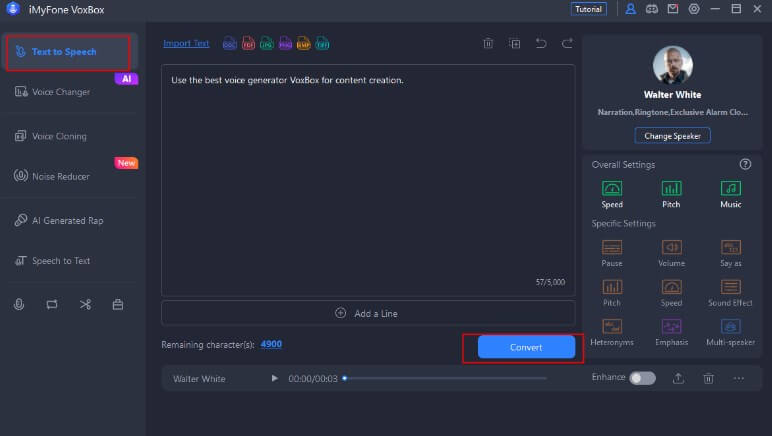The height and width of the screenshot is (436, 772).
Task: Undo the last edit
Action: 541,43
